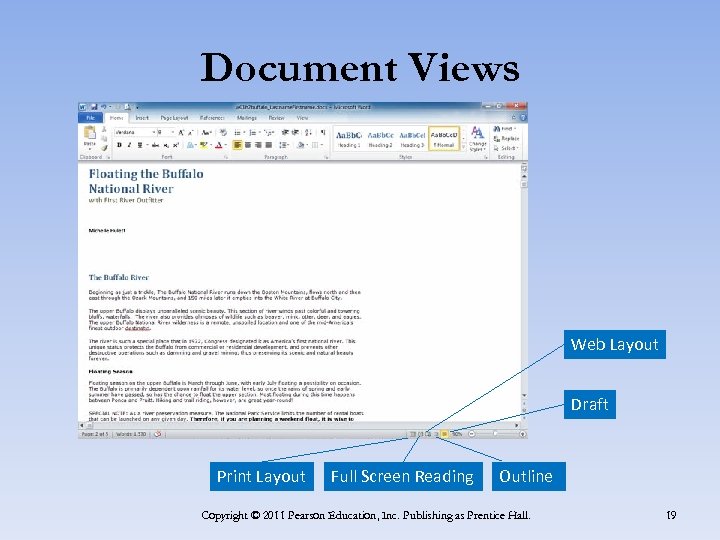Toggle Align Text Left button
This screenshot has width=720, height=540.
tap(237, 145)
